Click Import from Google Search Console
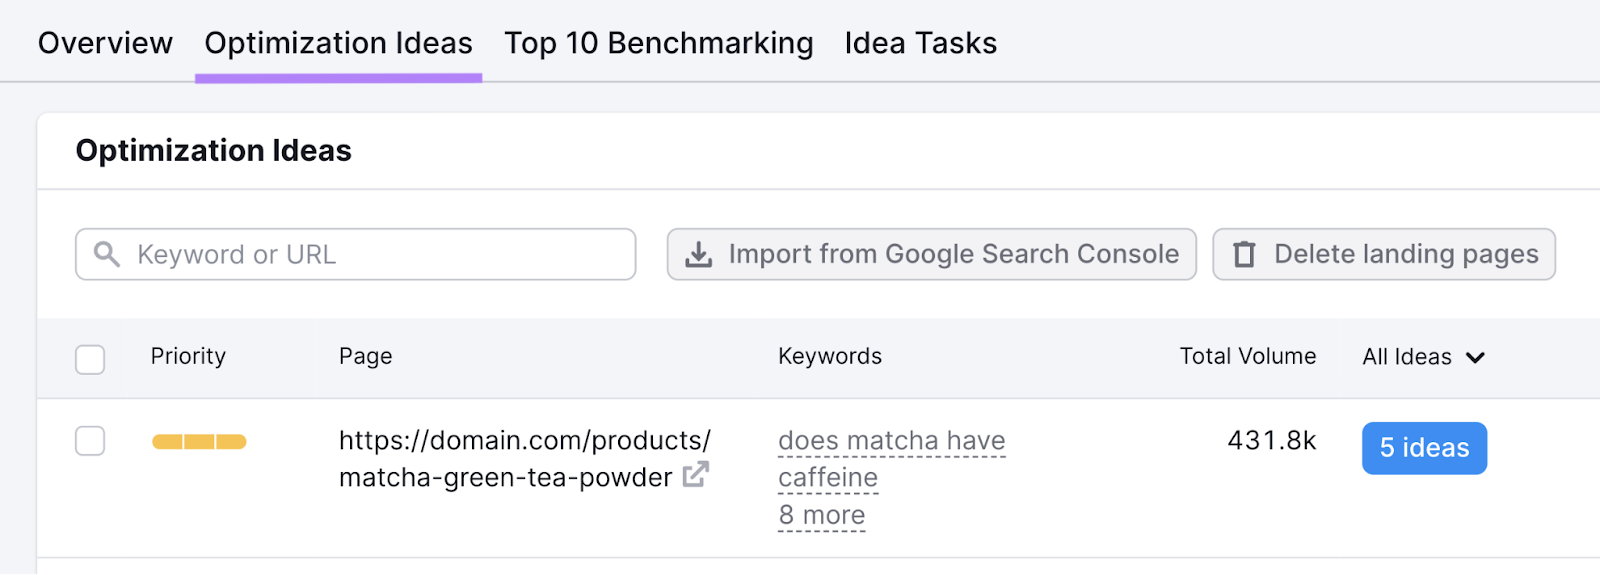Screen dimensions: 1600x575 pos(952,255)
